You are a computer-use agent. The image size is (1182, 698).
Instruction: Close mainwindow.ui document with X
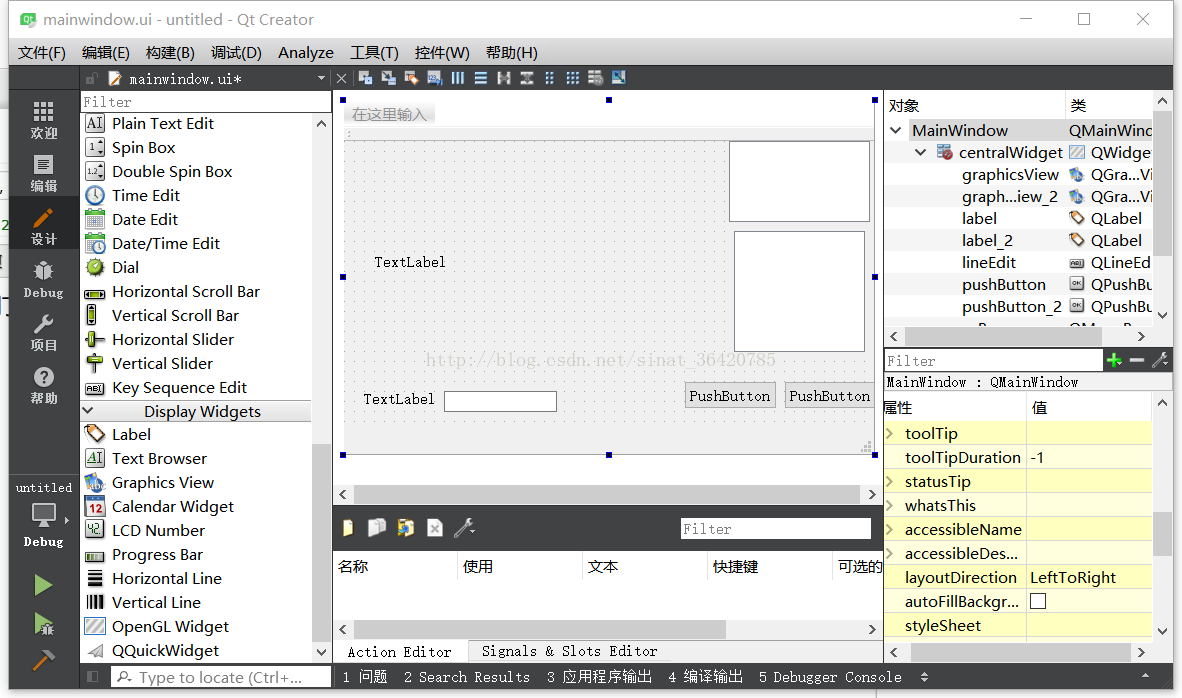[x=341, y=78]
